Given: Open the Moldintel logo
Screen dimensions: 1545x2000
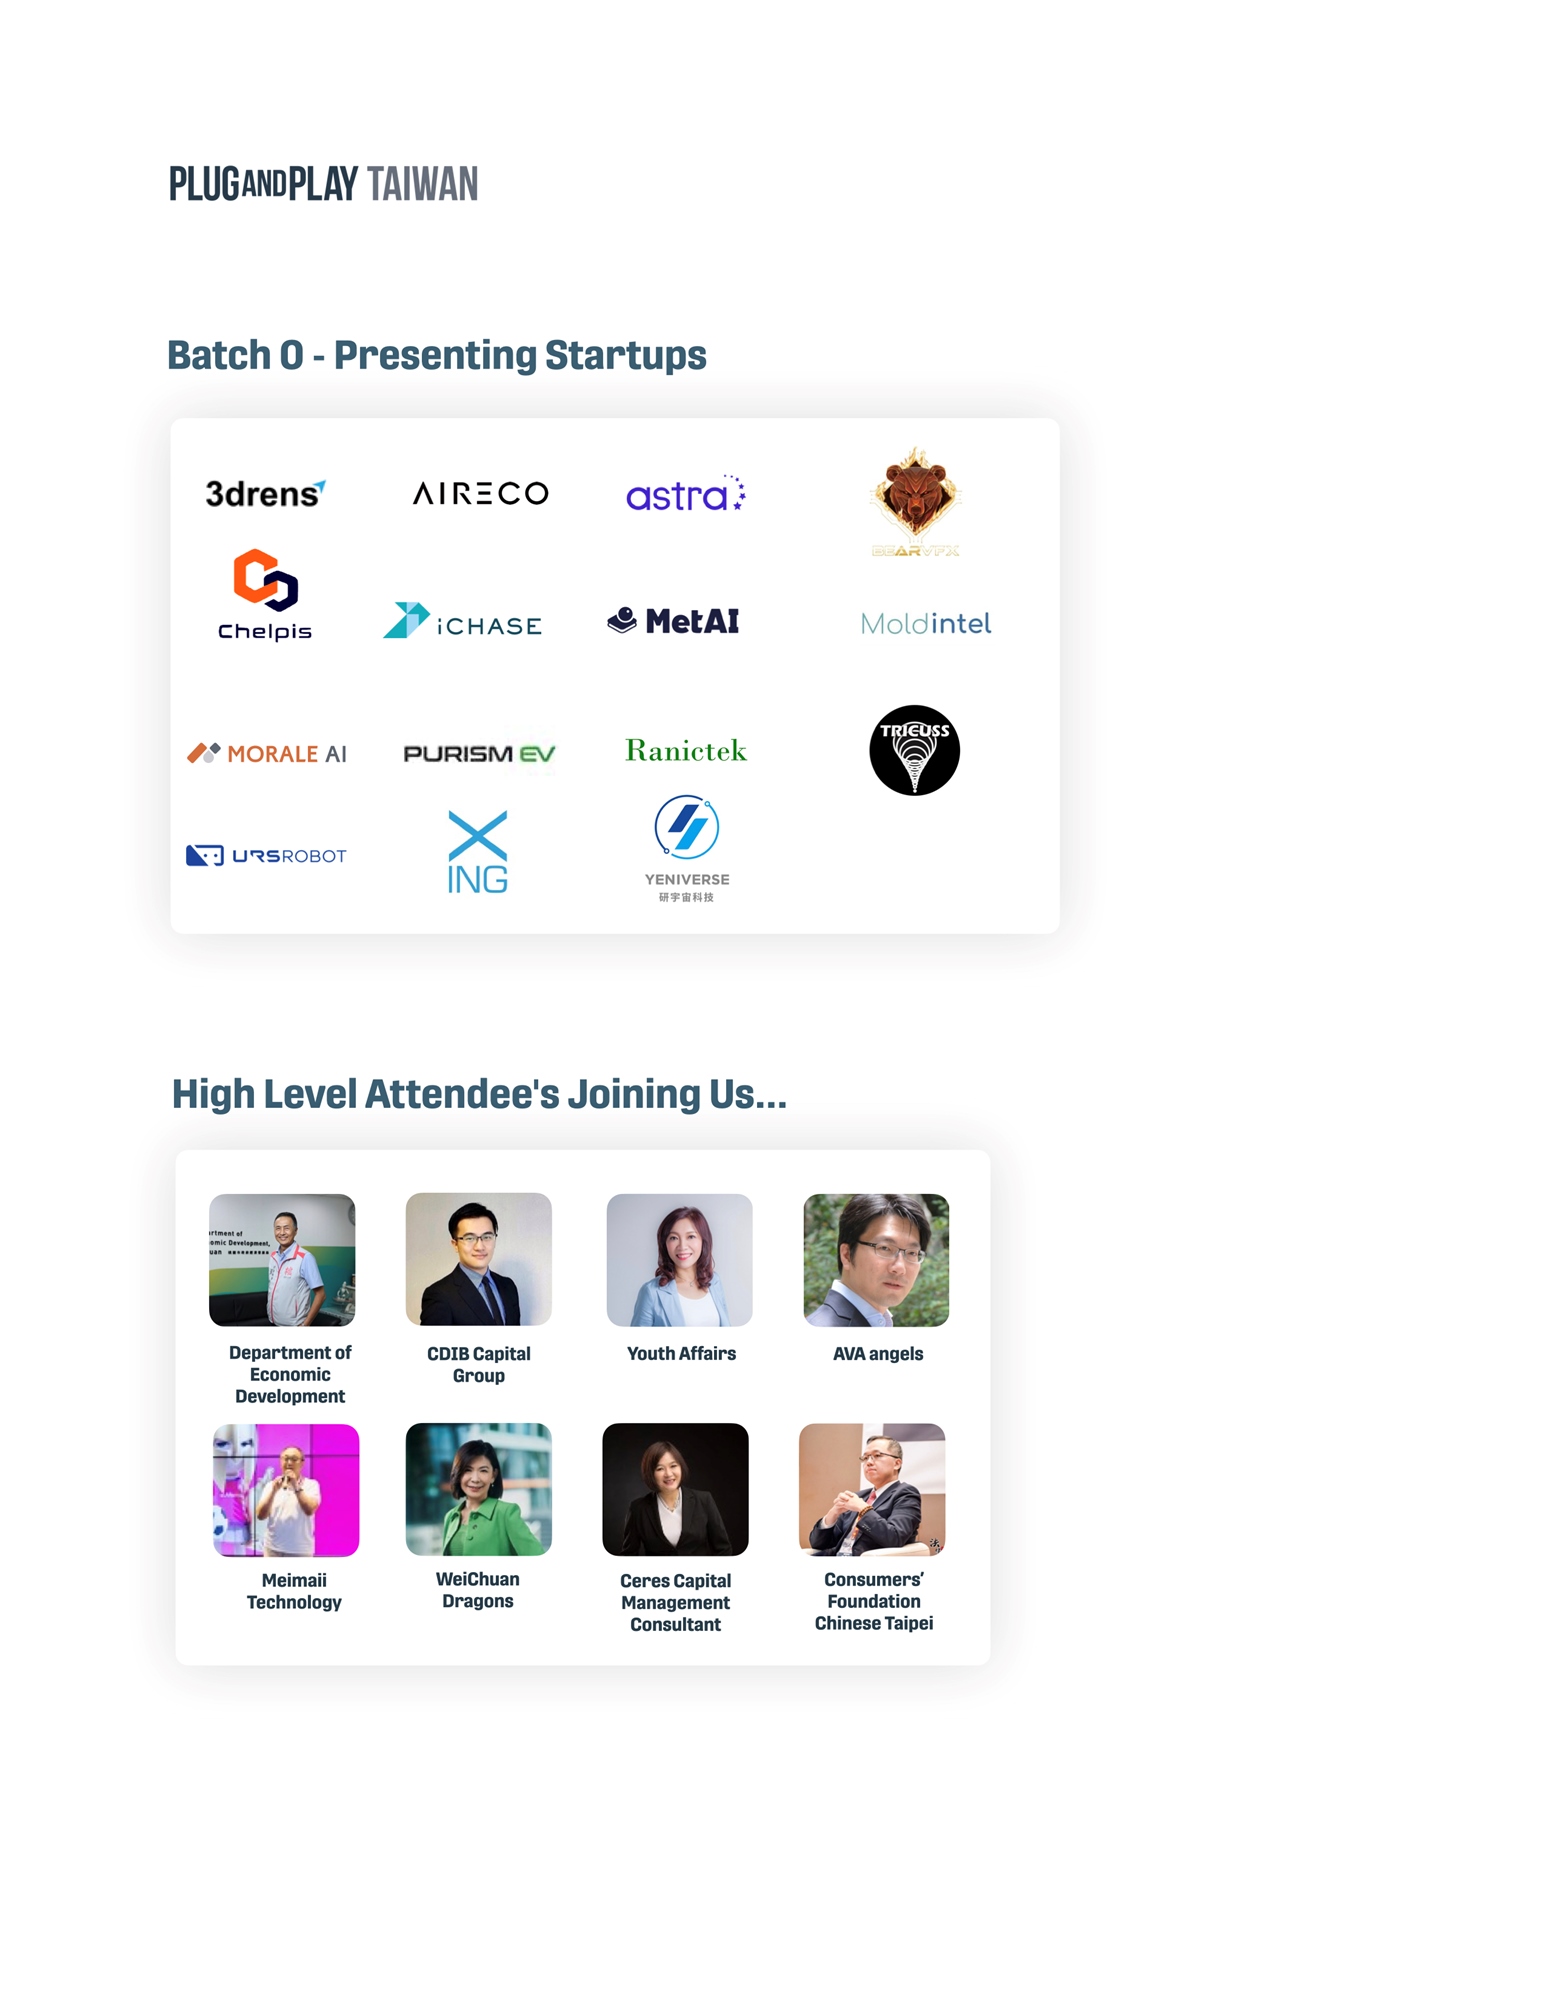Looking at the screenshot, I should pyautogui.click(x=926, y=624).
